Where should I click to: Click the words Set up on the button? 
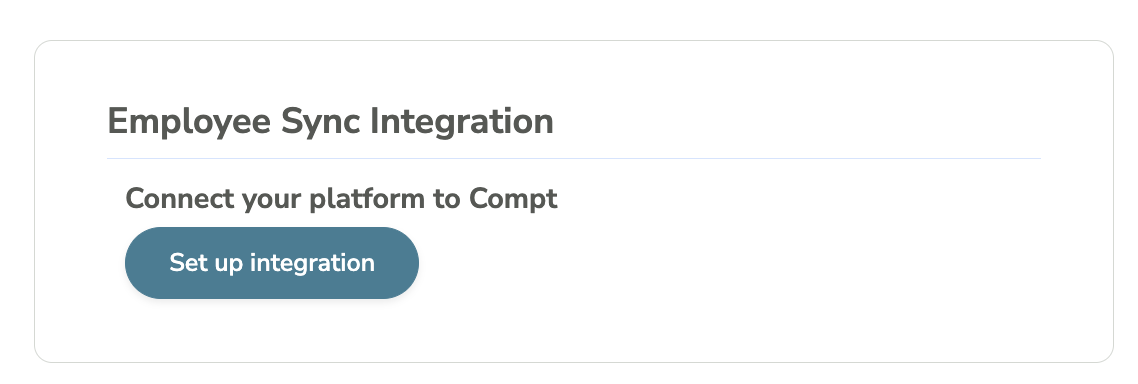205,263
